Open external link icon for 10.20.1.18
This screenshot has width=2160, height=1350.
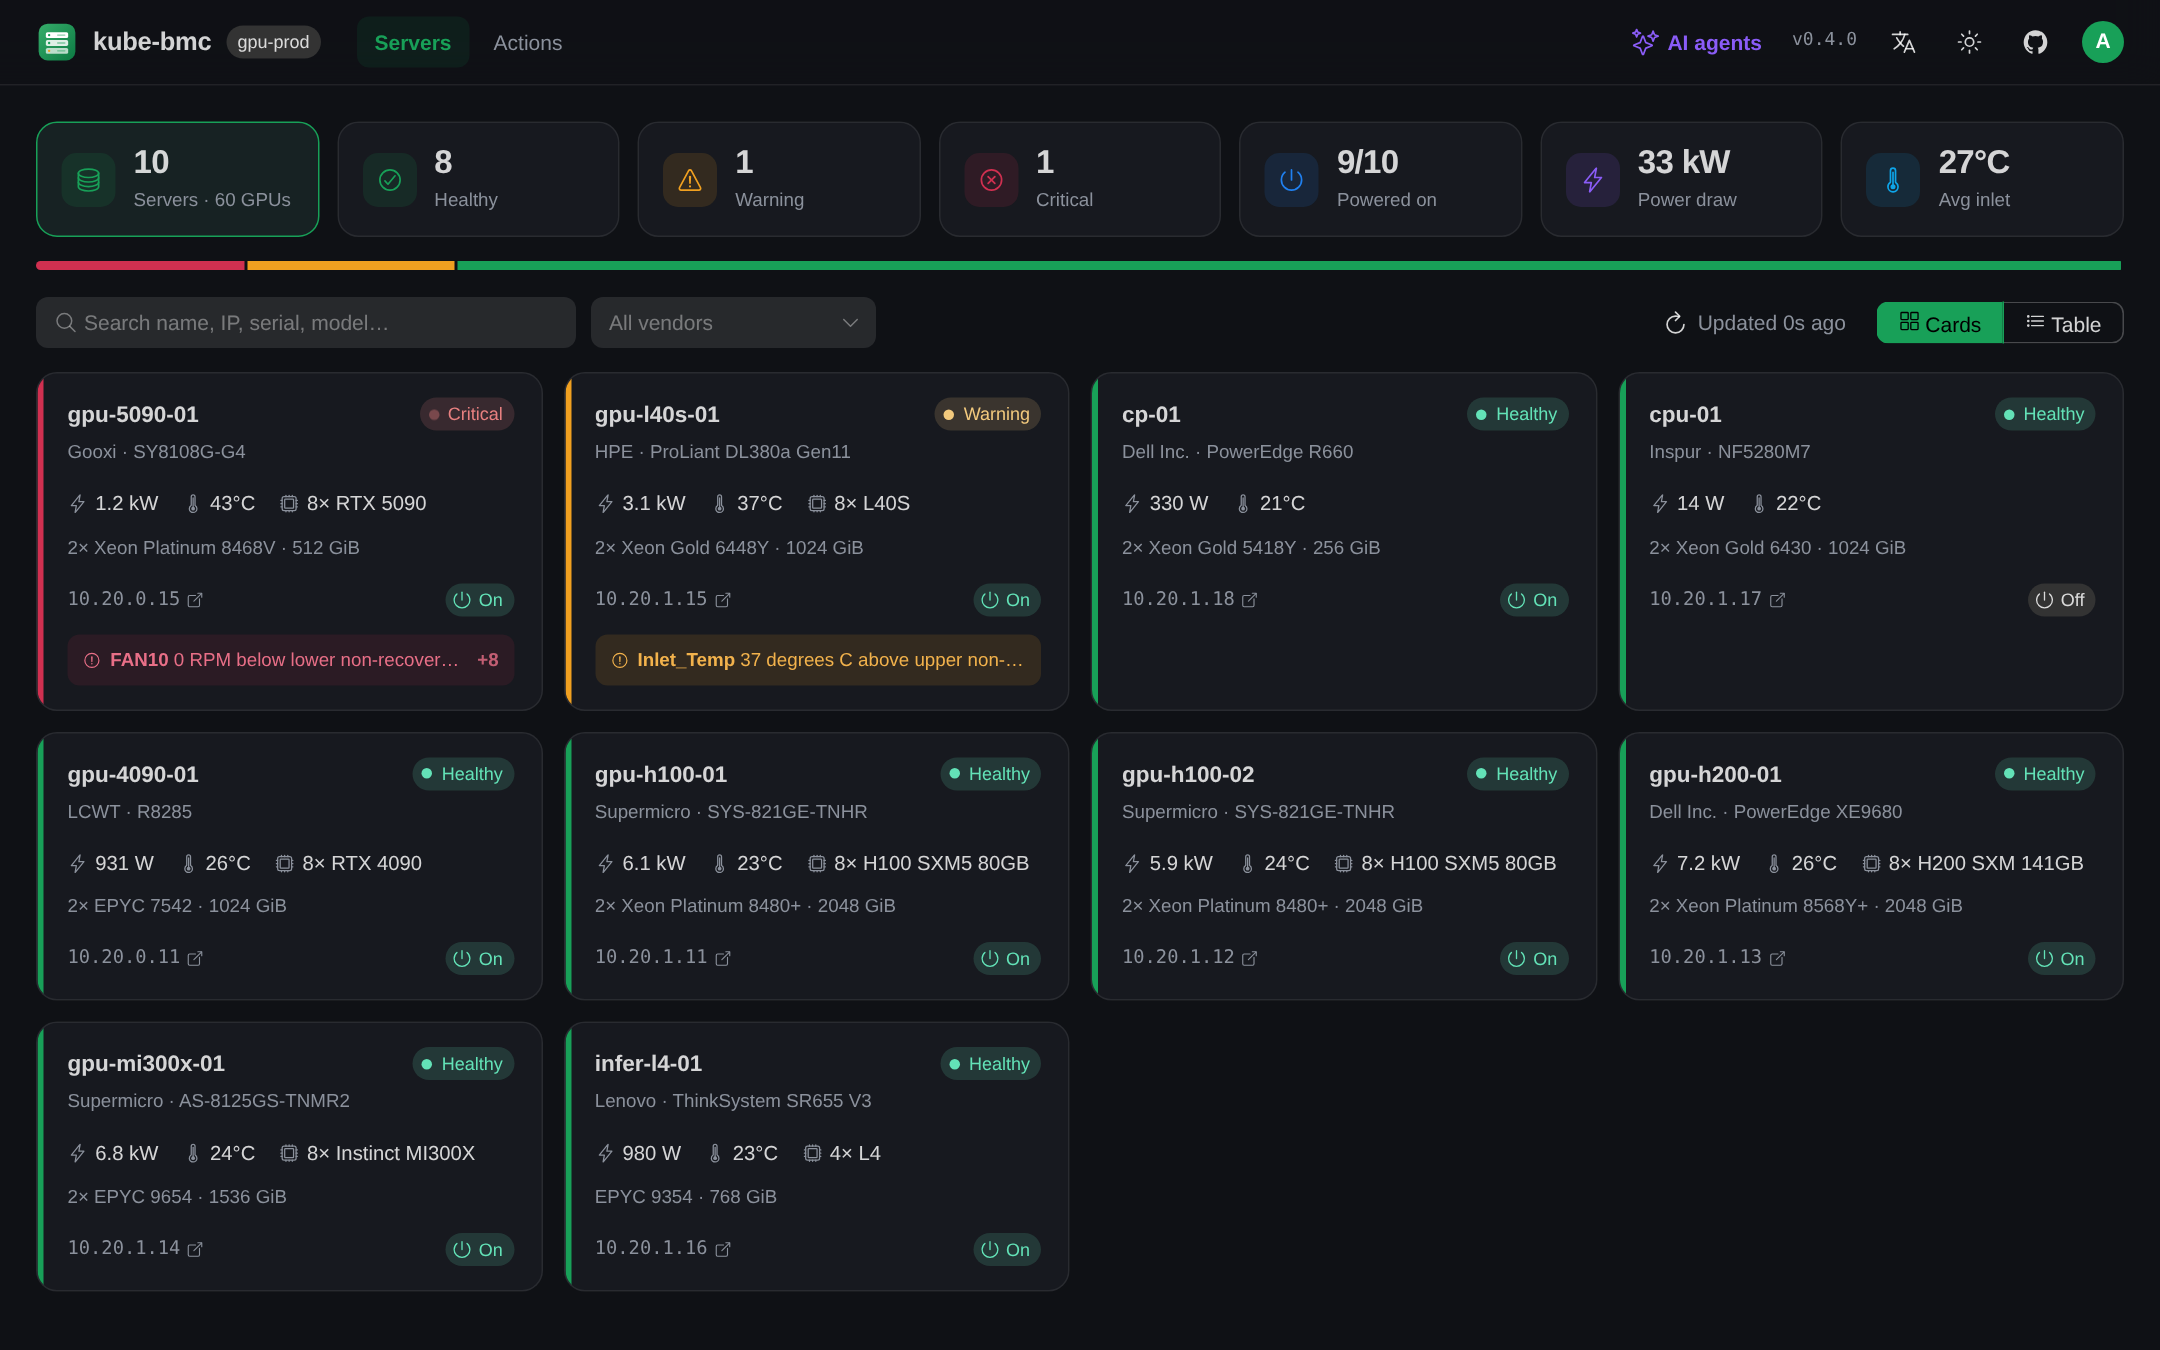[x=1249, y=600]
